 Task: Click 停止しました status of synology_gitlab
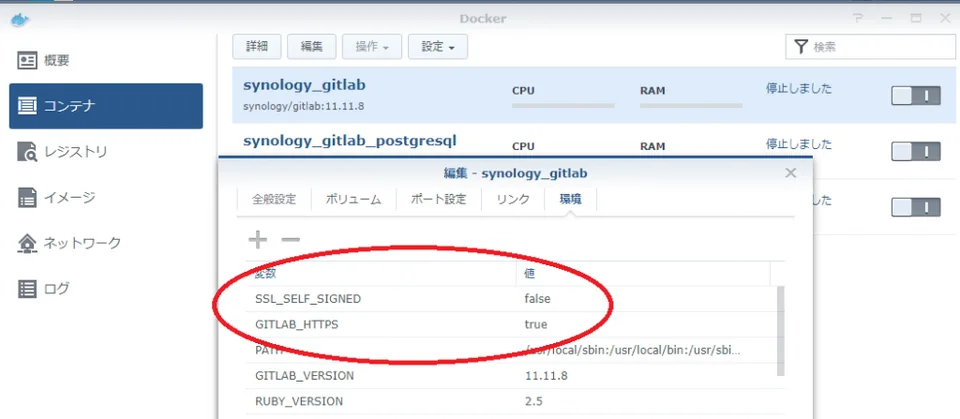pyautogui.click(x=799, y=88)
